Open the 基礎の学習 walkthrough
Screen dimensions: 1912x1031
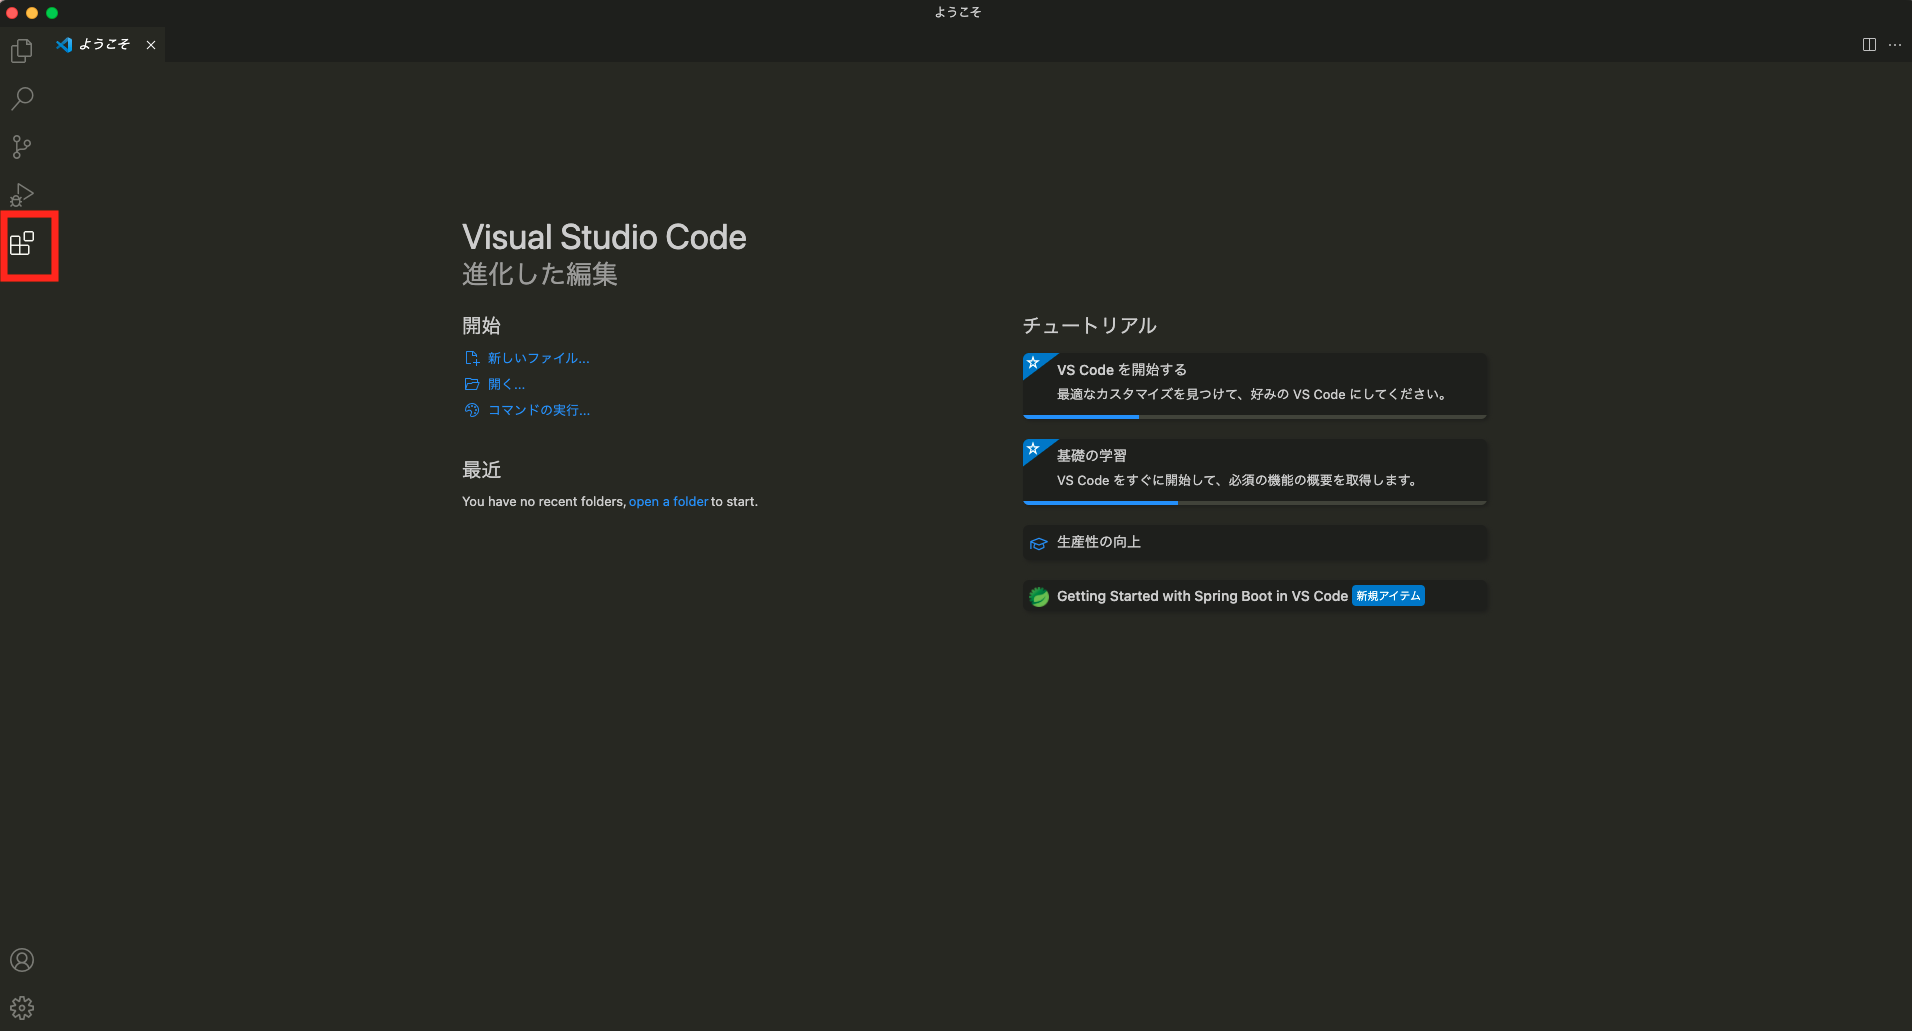1254,471
